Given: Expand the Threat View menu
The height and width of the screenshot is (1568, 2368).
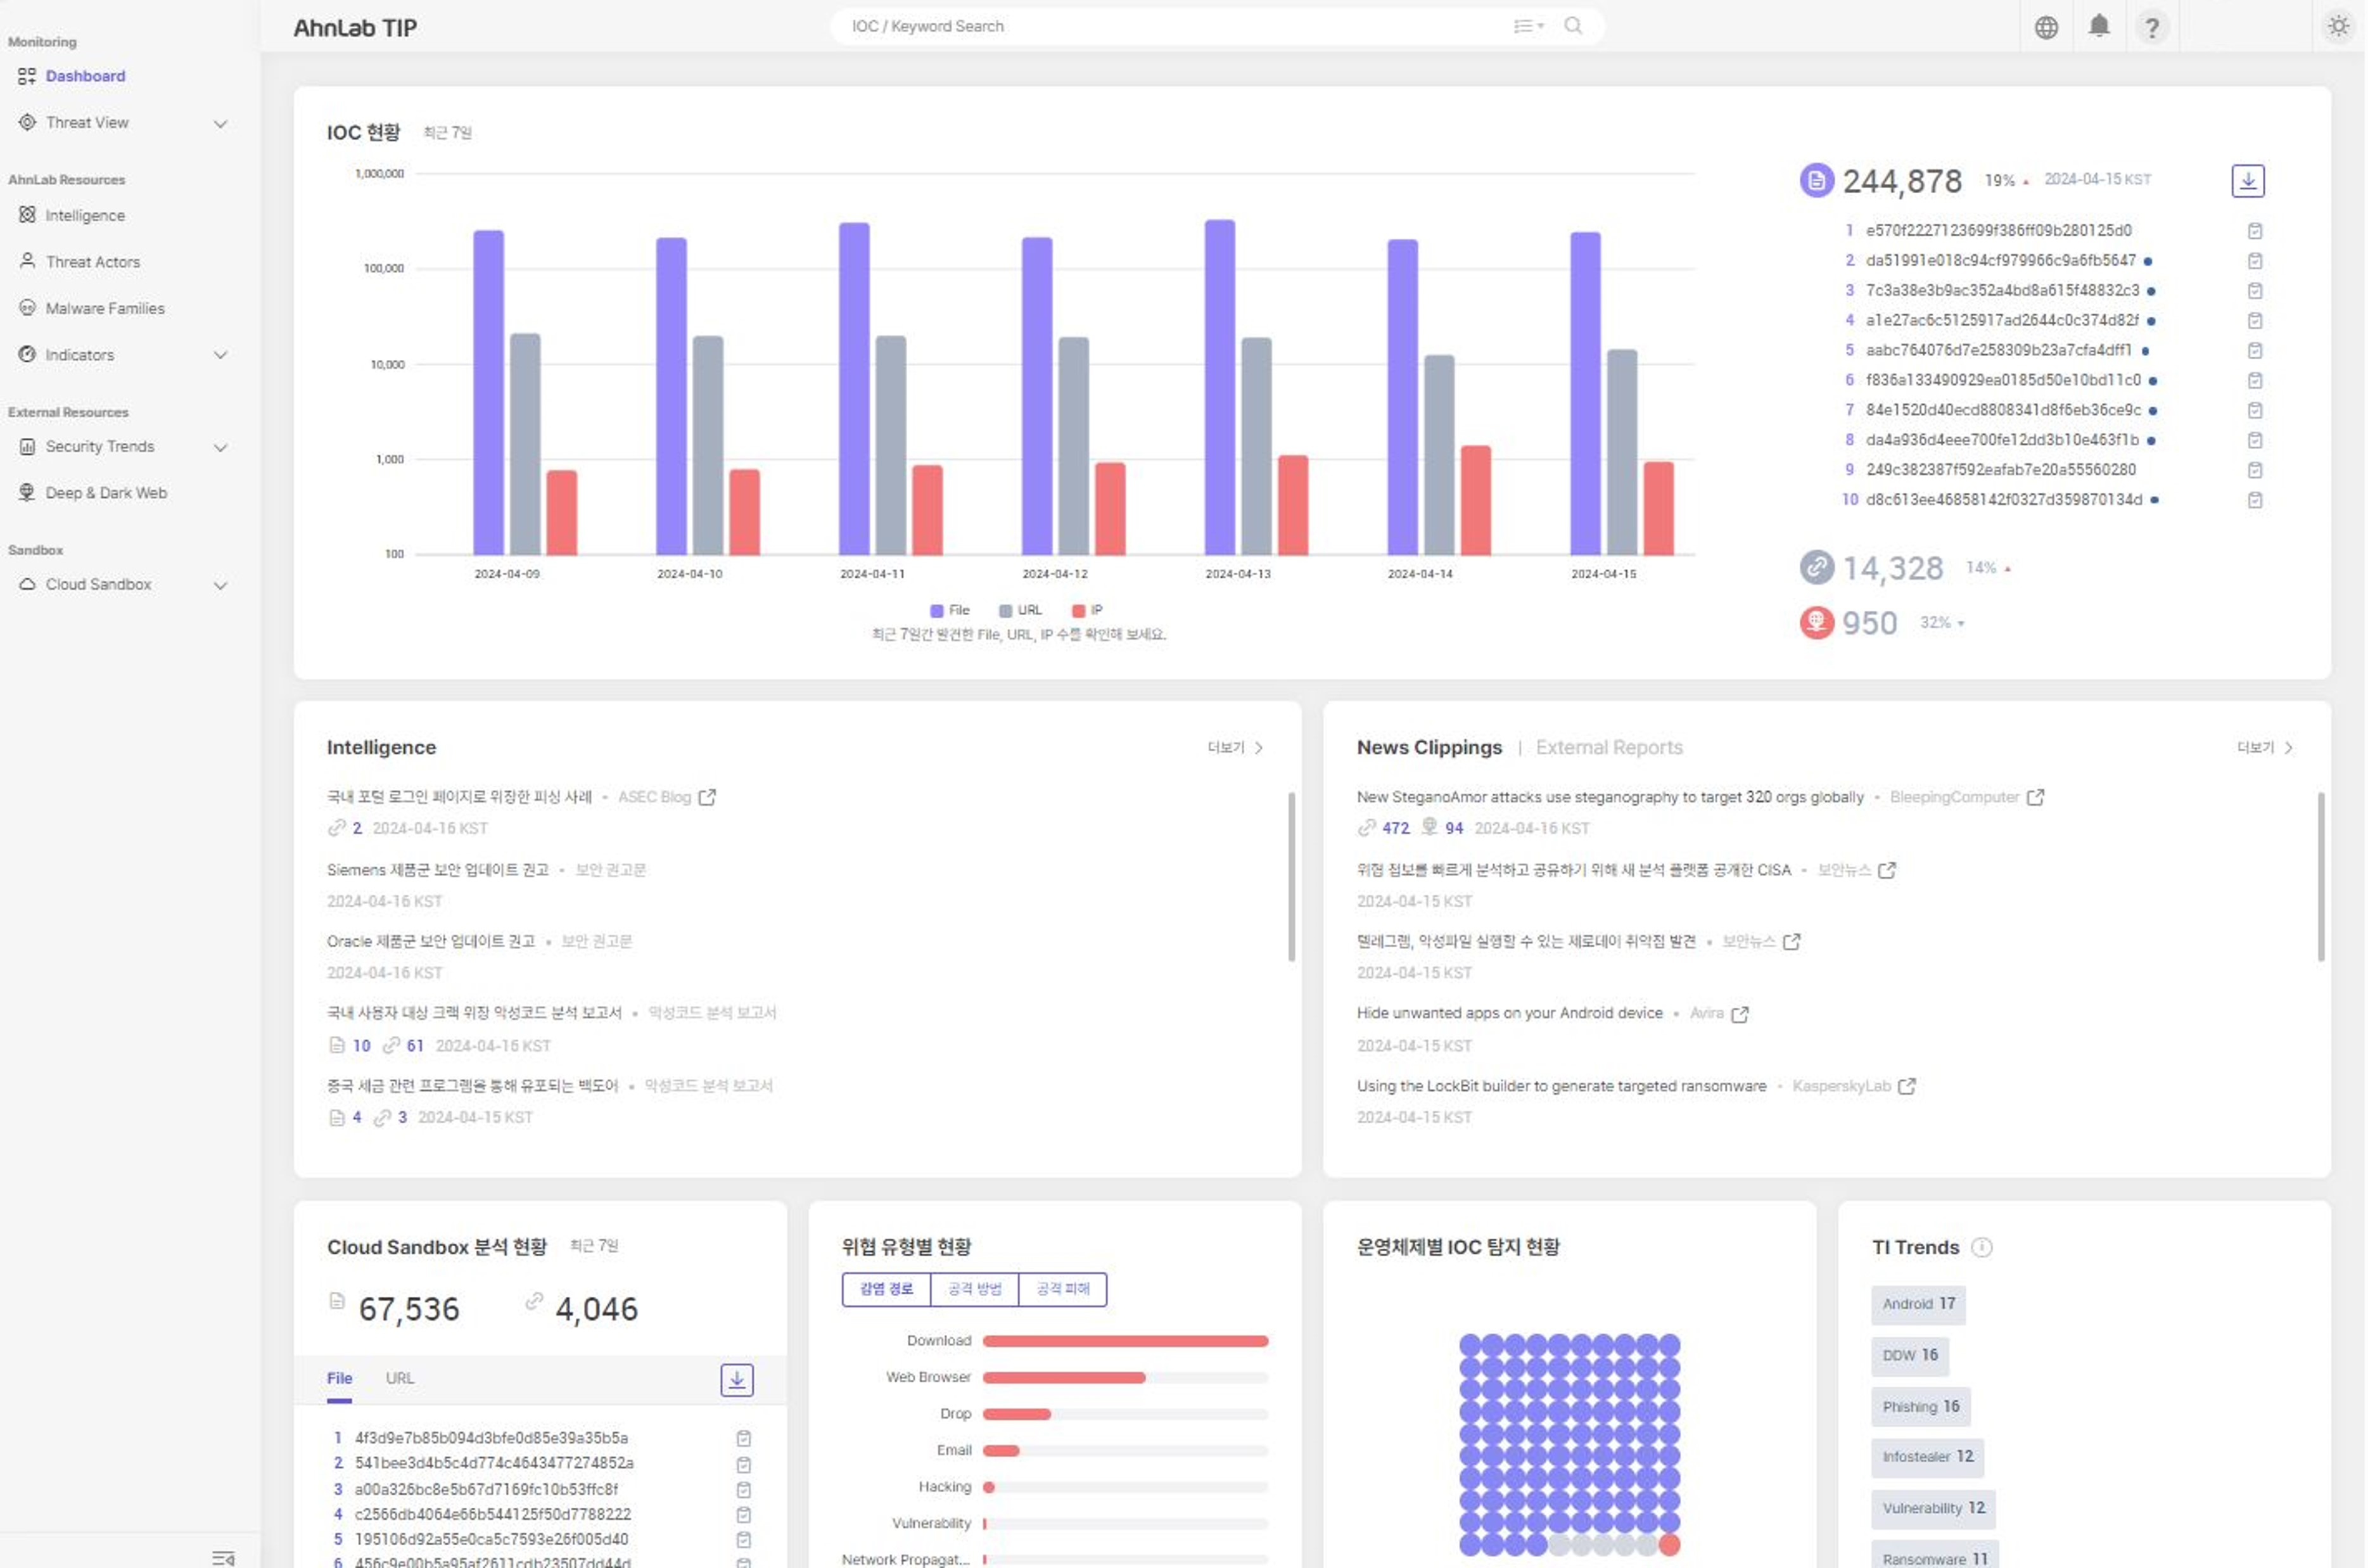Looking at the screenshot, I should coord(220,123).
